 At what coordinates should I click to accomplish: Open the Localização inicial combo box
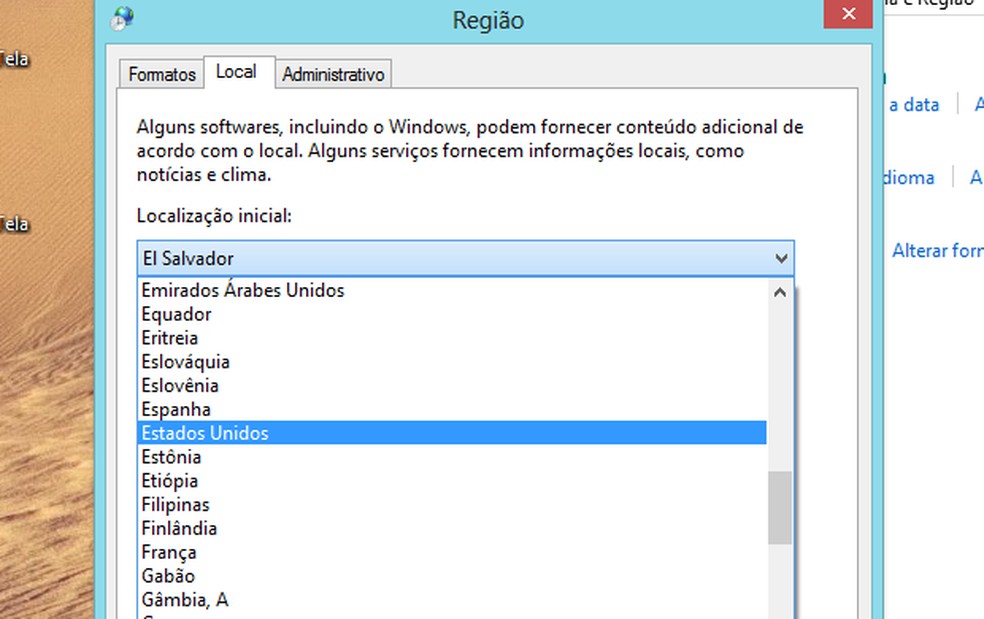[466, 258]
